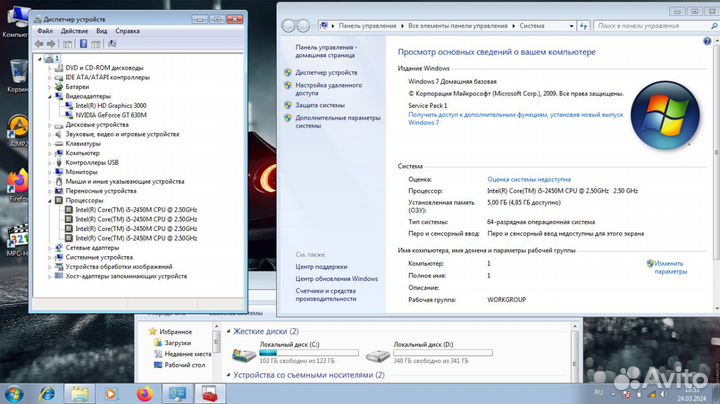The height and width of the screenshot is (404, 720).
Task: Expand IDE ATA/ATAPI контроллеры node
Action: pyautogui.click(x=50, y=78)
